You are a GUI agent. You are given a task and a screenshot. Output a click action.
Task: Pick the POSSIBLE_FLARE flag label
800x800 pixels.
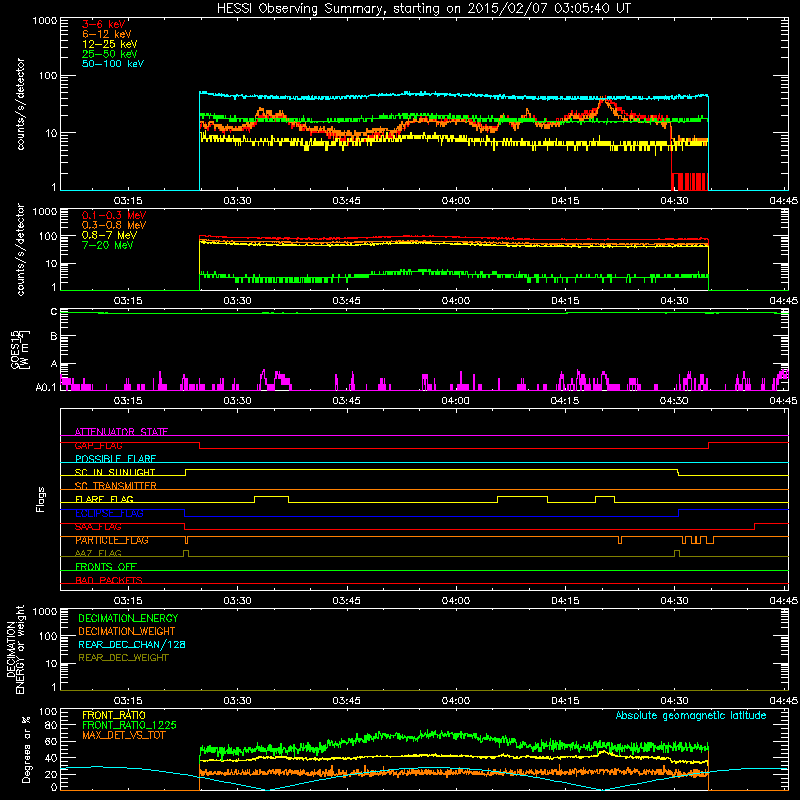click(115, 459)
